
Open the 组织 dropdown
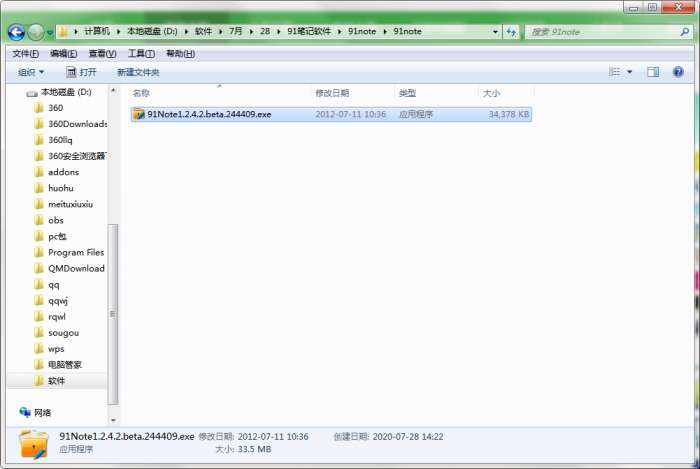coord(31,72)
